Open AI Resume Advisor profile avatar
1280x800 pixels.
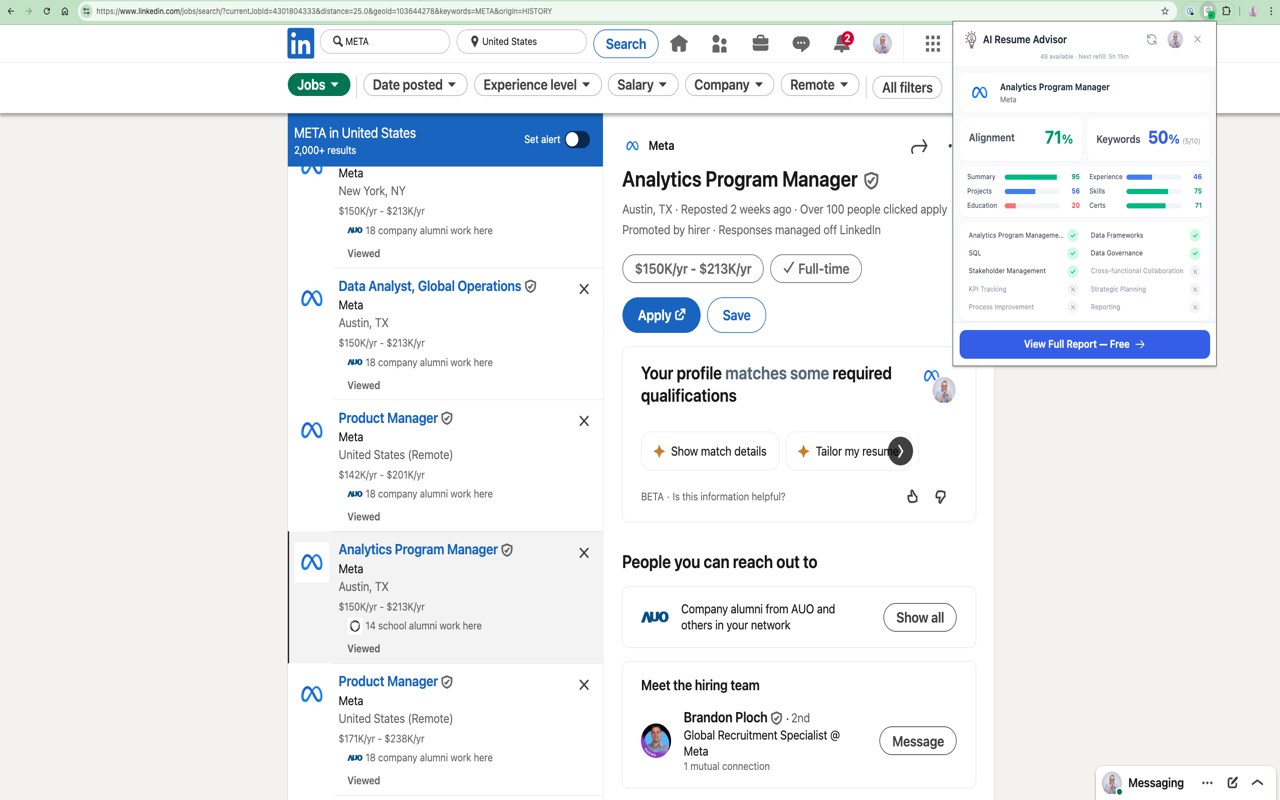1175,40
